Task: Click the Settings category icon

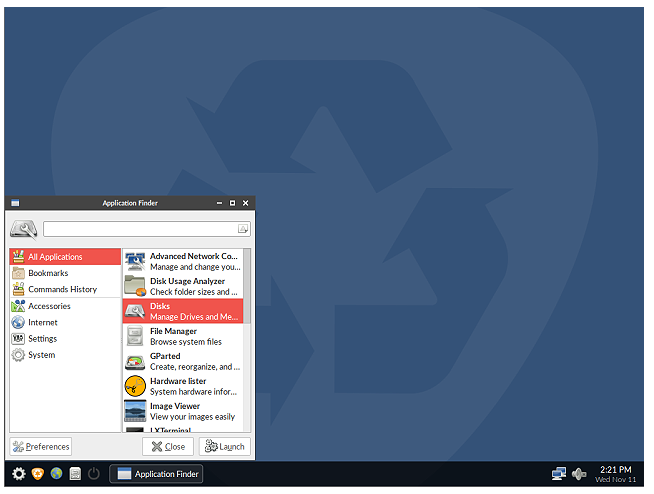Action: [x=18, y=338]
